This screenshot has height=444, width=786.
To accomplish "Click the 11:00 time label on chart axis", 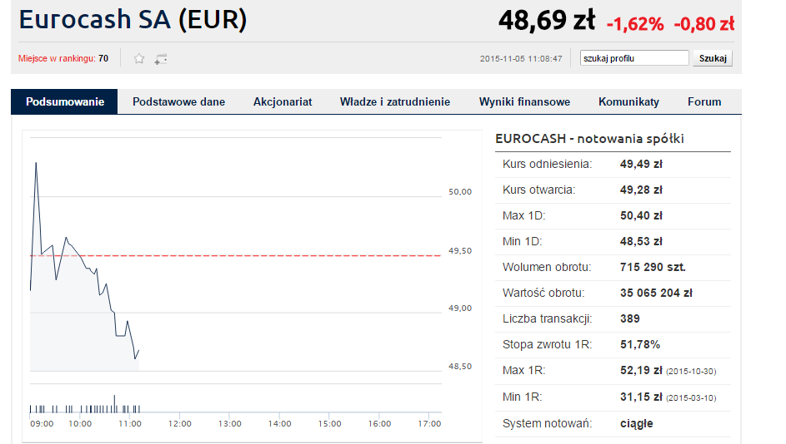I will [x=130, y=424].
